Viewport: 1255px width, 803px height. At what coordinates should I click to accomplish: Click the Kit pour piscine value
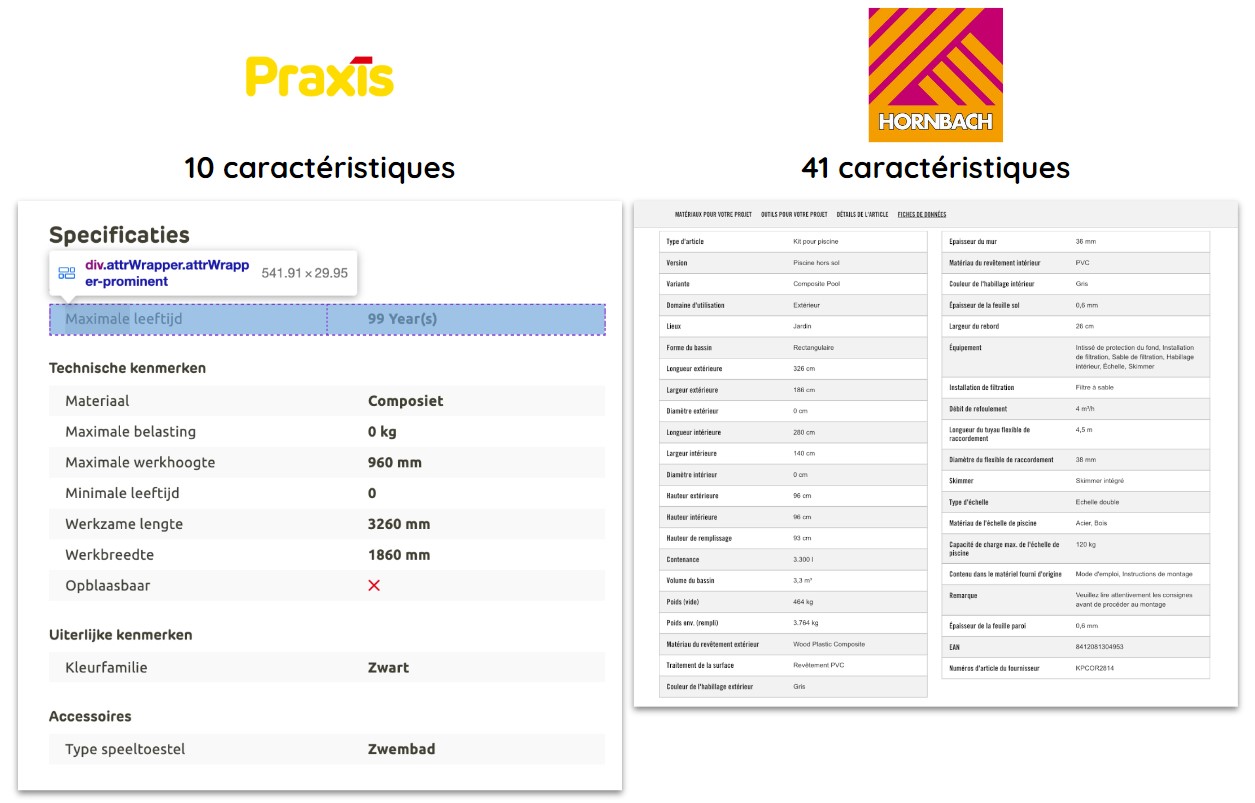814,242
